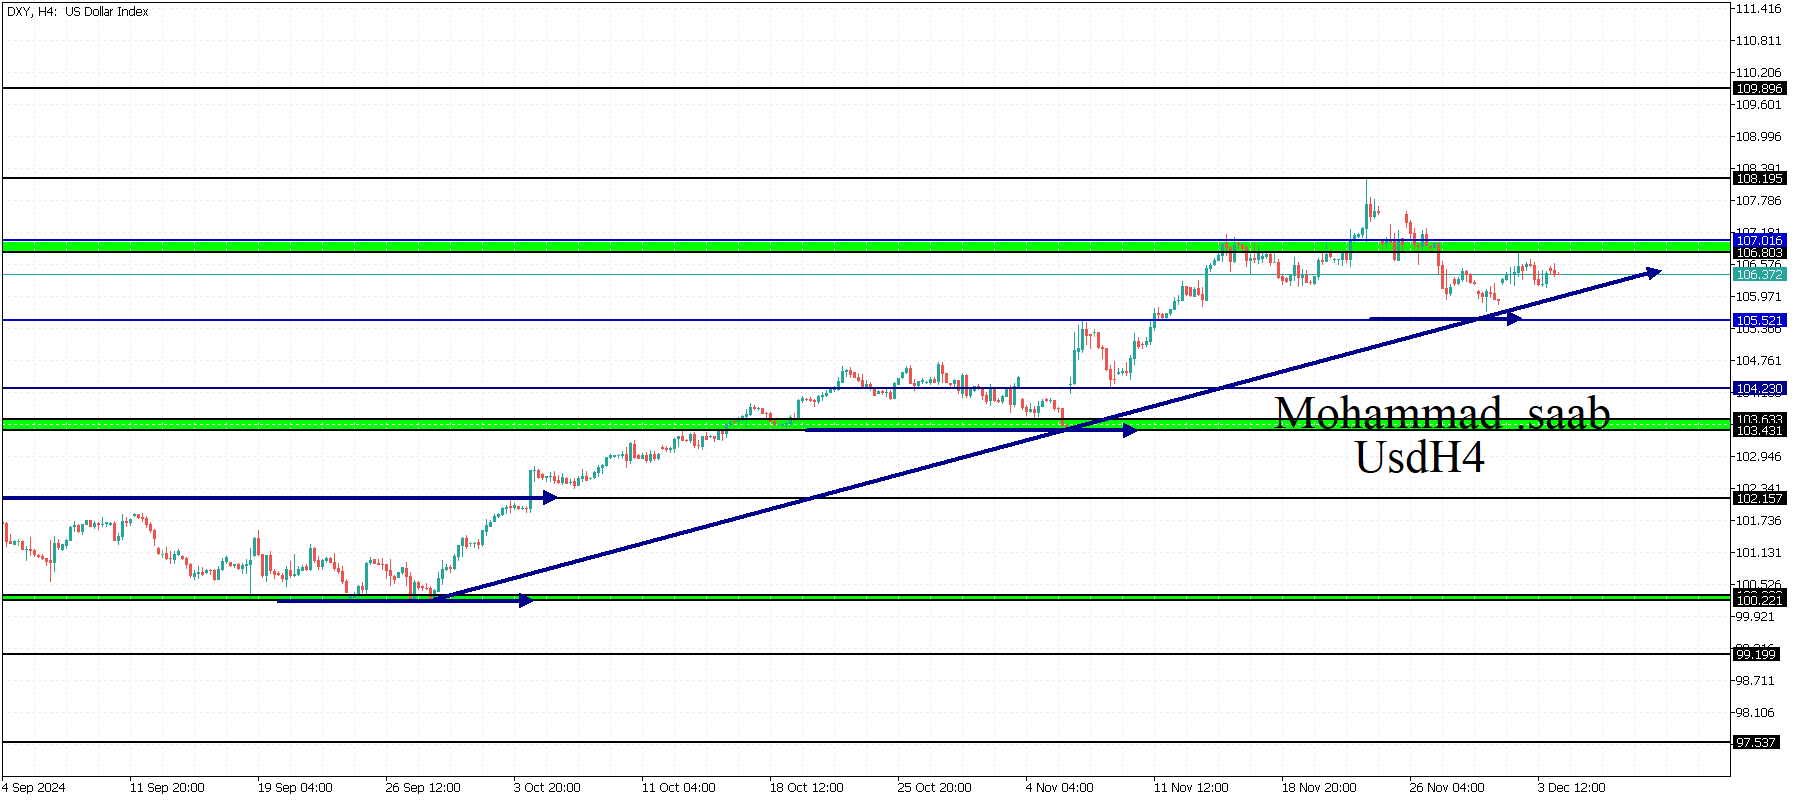The image size is (1800, 800).
Task: Click the 4 Nov 04:00 time label
Action: tap(1060, 788)
